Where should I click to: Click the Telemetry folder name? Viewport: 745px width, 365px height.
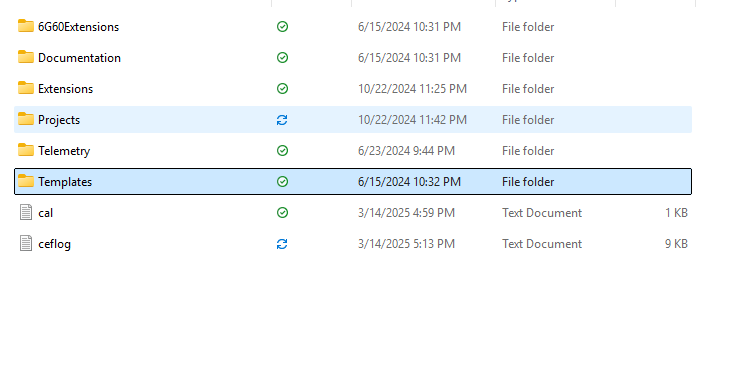point(64,151)
